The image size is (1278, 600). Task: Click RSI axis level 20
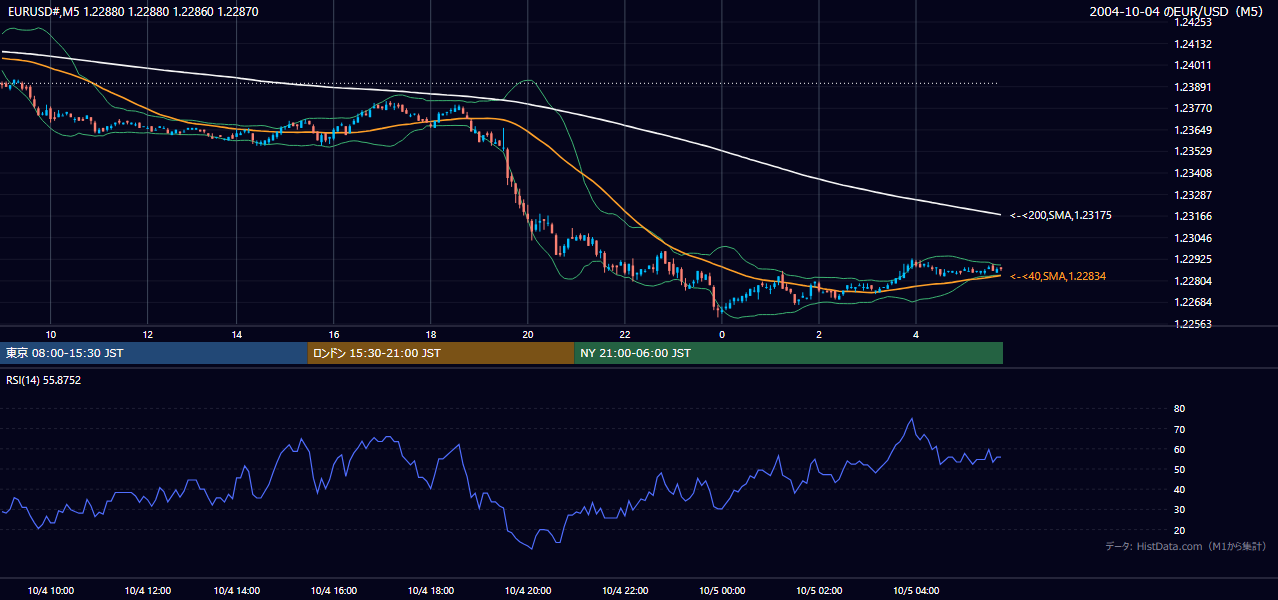(1179, 530)
